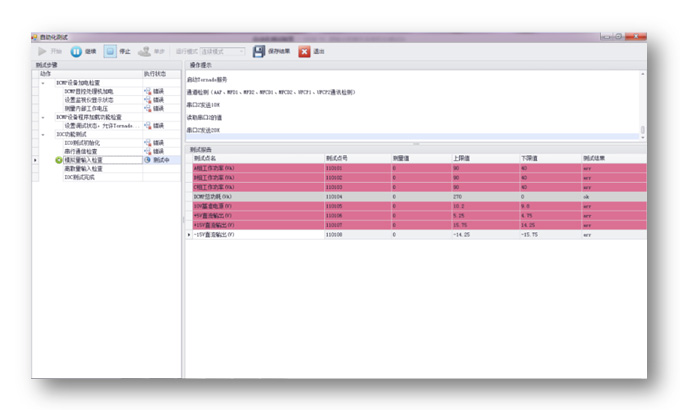The height and width of the screenshot is (410, 680).
Task: Click the 单步 single-step icon
Action: [145, 51]
